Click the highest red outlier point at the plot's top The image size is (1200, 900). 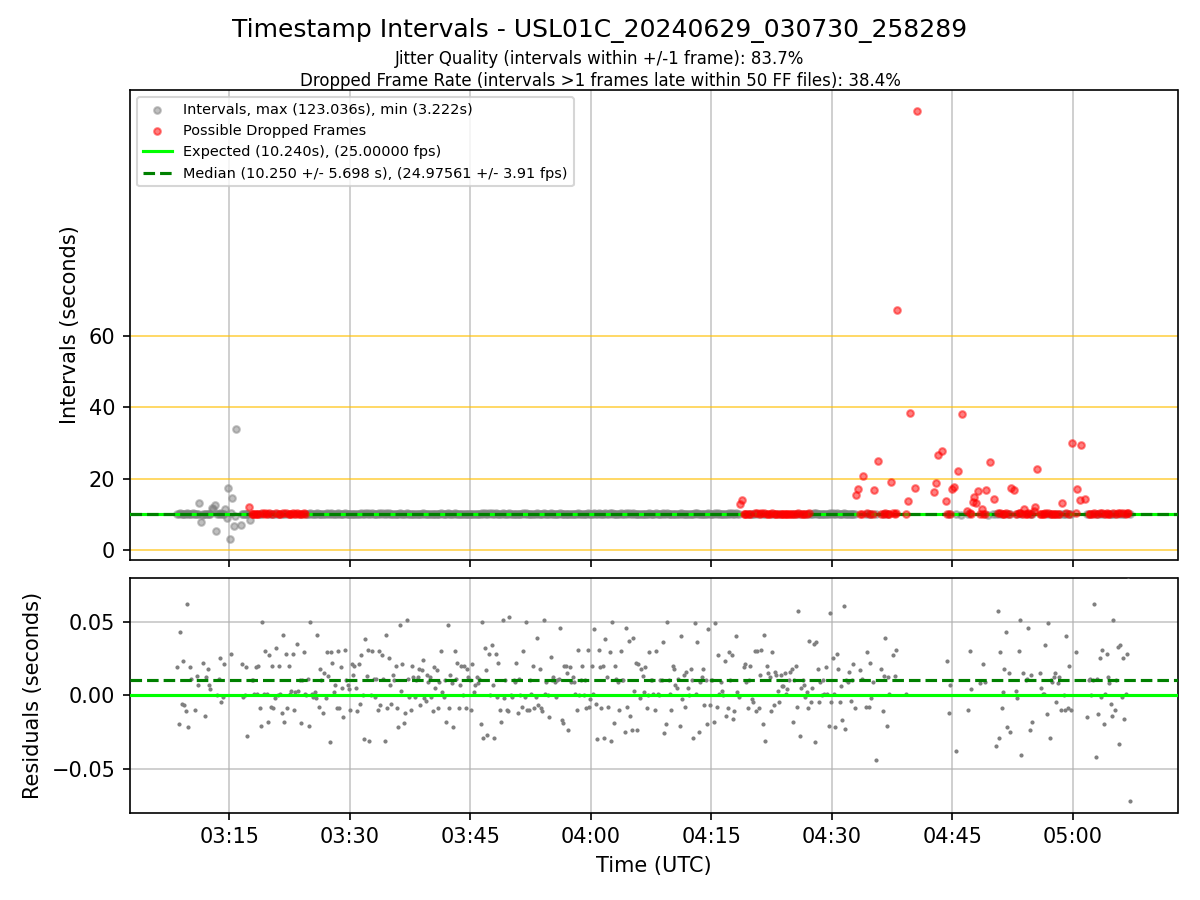(x=917, y=111)
